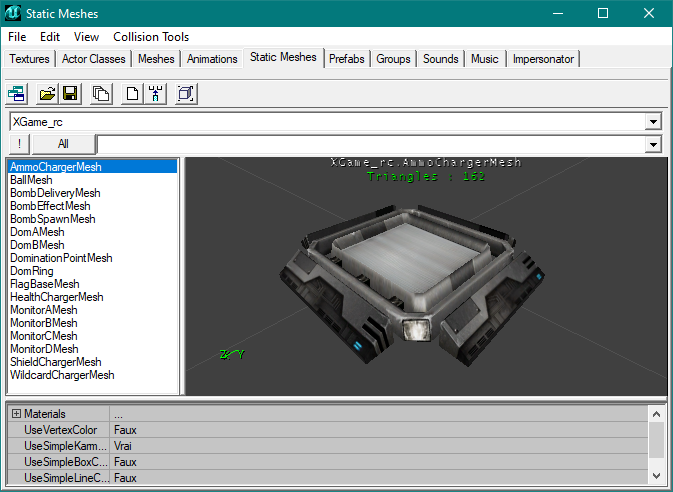
Task: Click the cube realtime preview icon
Action: coord(186,93)
